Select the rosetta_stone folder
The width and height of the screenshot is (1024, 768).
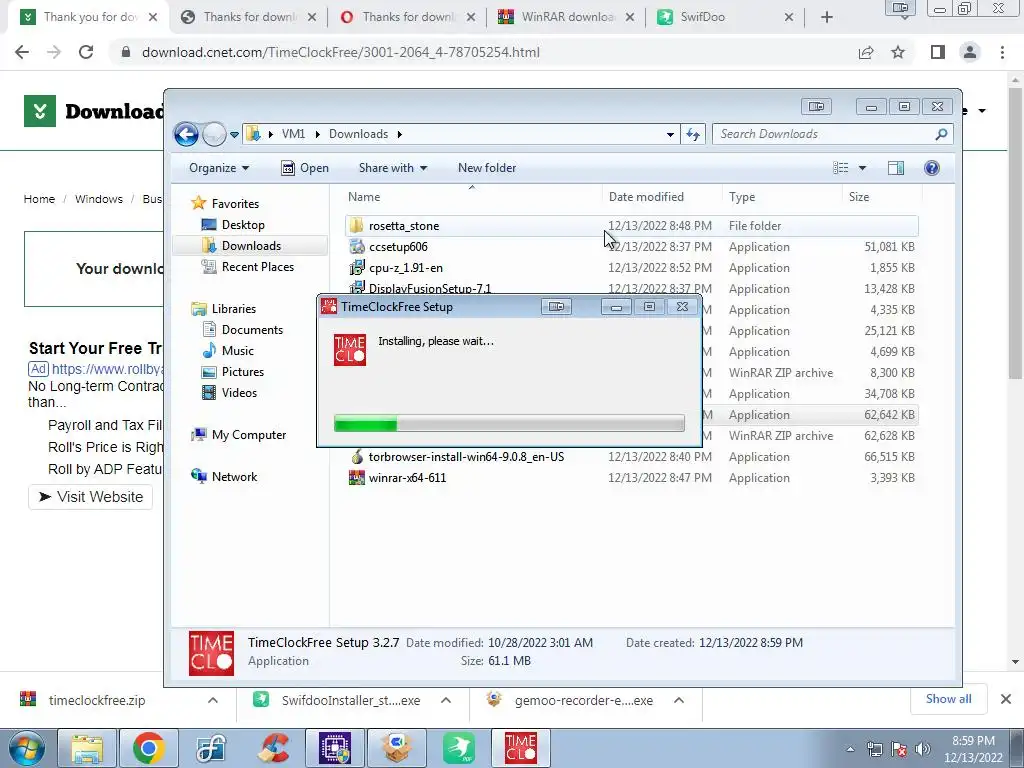pyautogui.click(x=632, y=226)
